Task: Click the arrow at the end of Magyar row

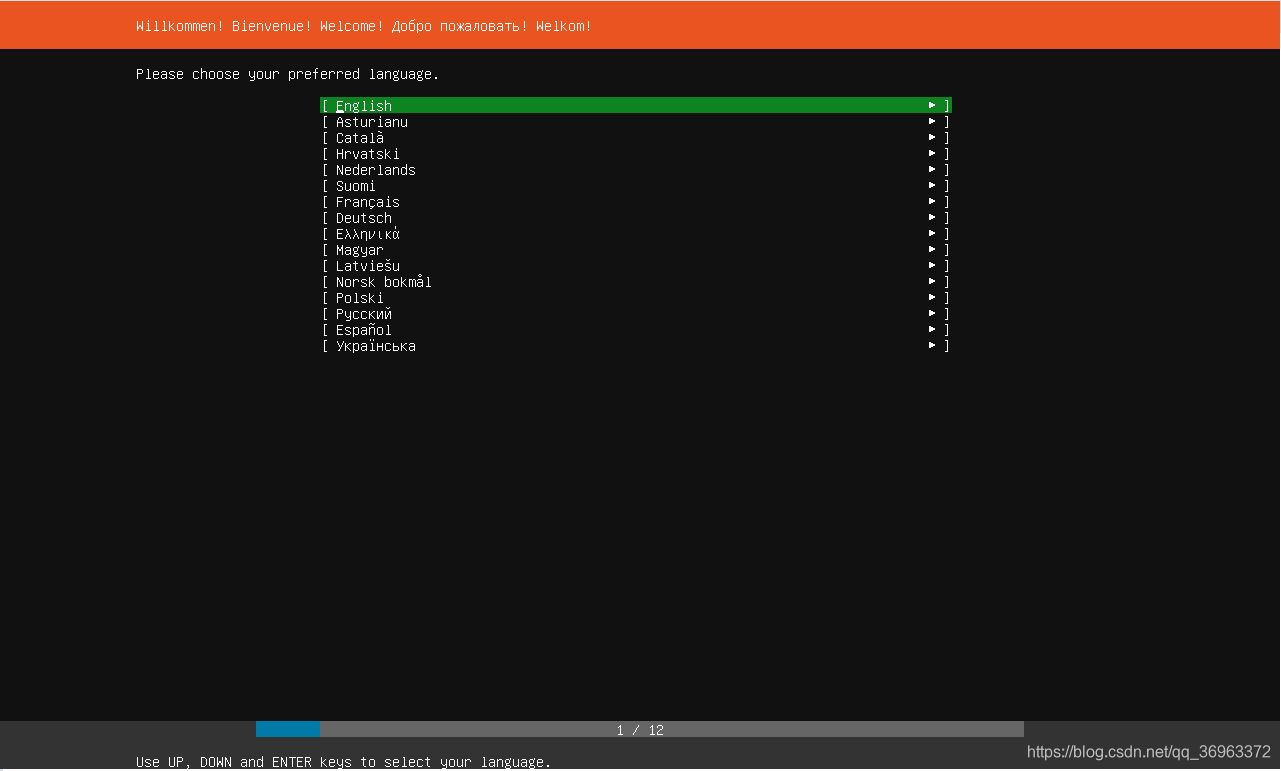Action: [x=932, y=249]
